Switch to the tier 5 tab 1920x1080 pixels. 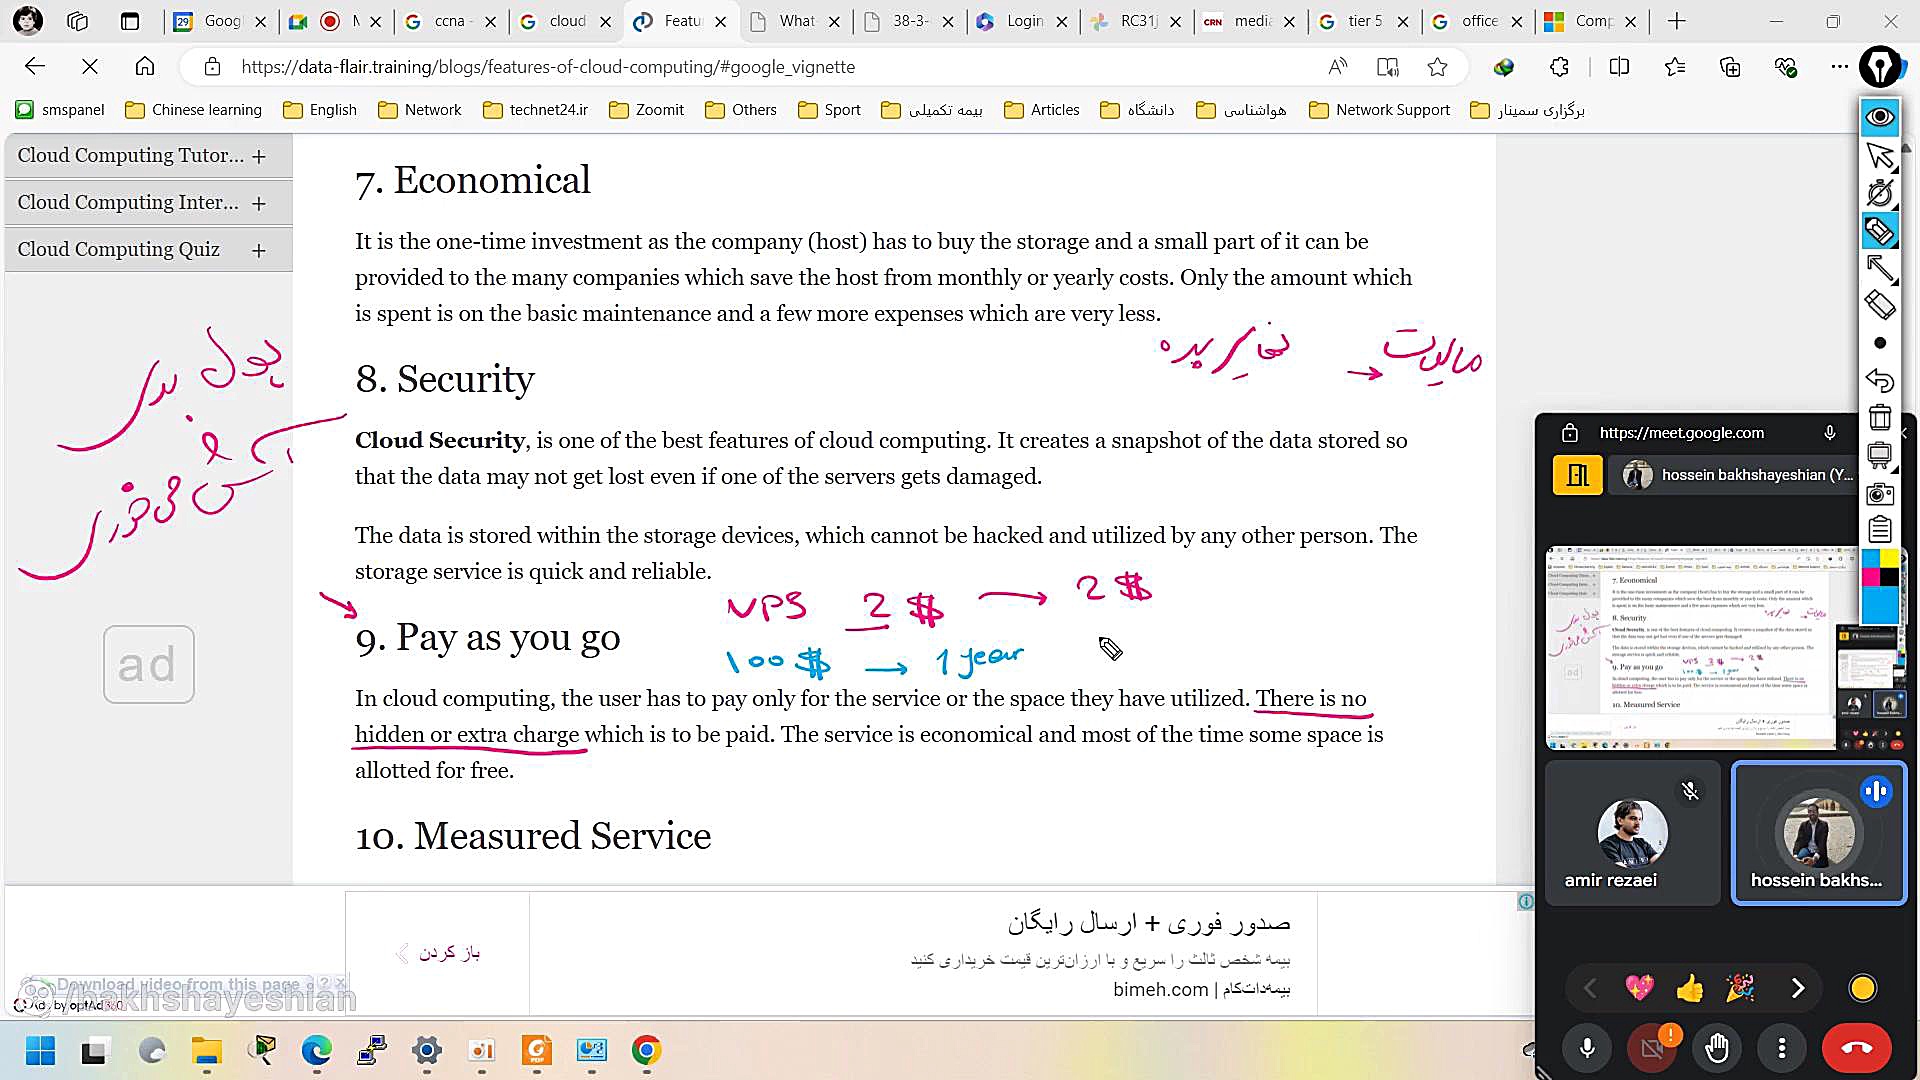pos(1364,21)
